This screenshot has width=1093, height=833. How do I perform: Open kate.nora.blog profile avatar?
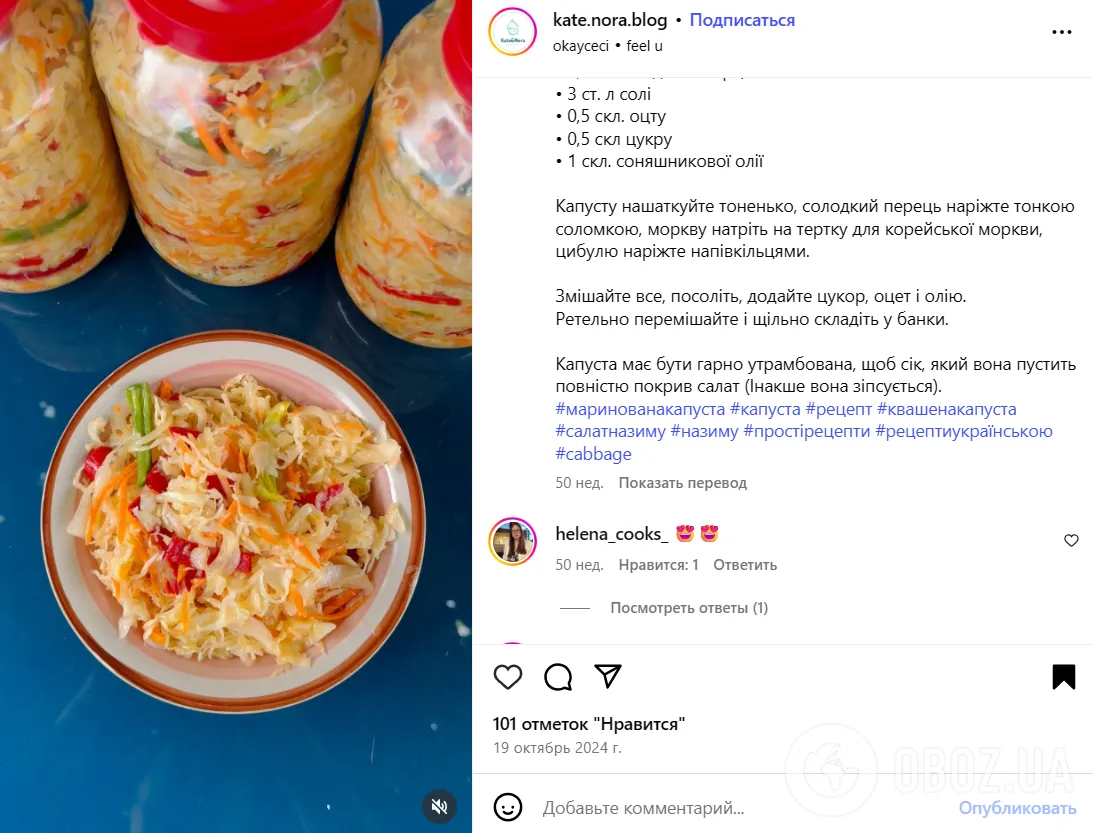(x=512, y=32)
